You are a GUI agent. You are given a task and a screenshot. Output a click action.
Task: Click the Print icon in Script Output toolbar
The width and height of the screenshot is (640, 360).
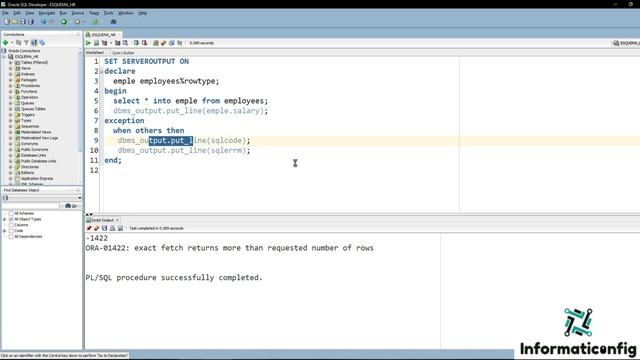point(112,228)
